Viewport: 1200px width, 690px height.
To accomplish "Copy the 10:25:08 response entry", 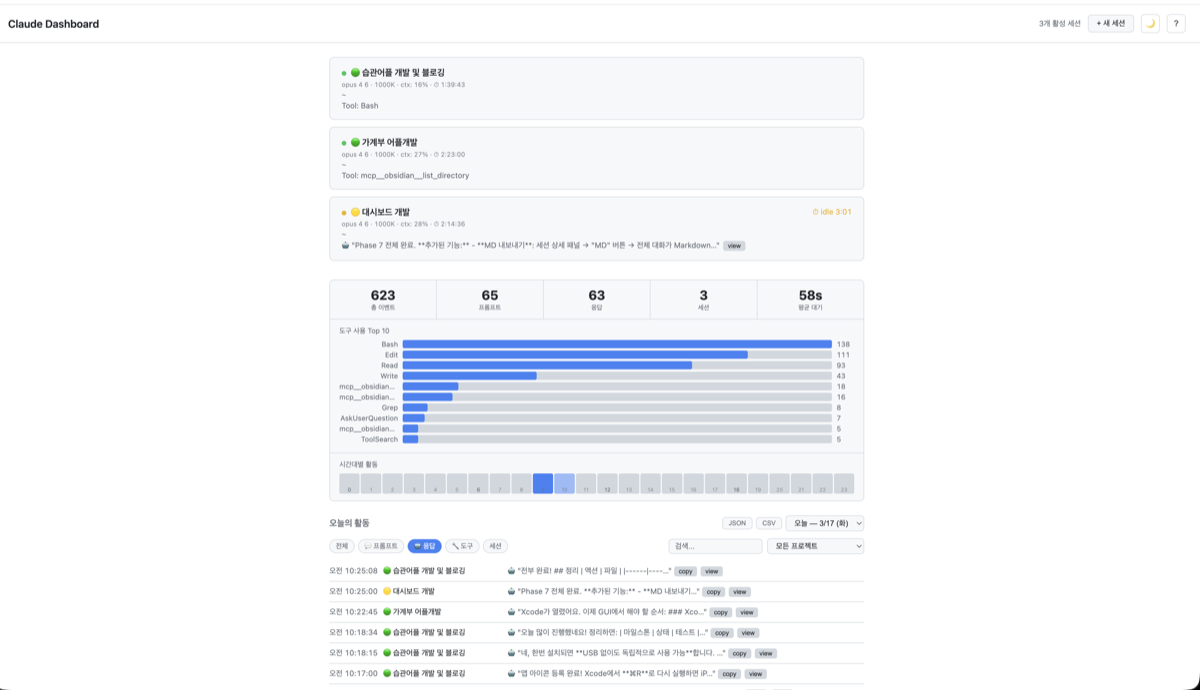I will tap(685, 571).
